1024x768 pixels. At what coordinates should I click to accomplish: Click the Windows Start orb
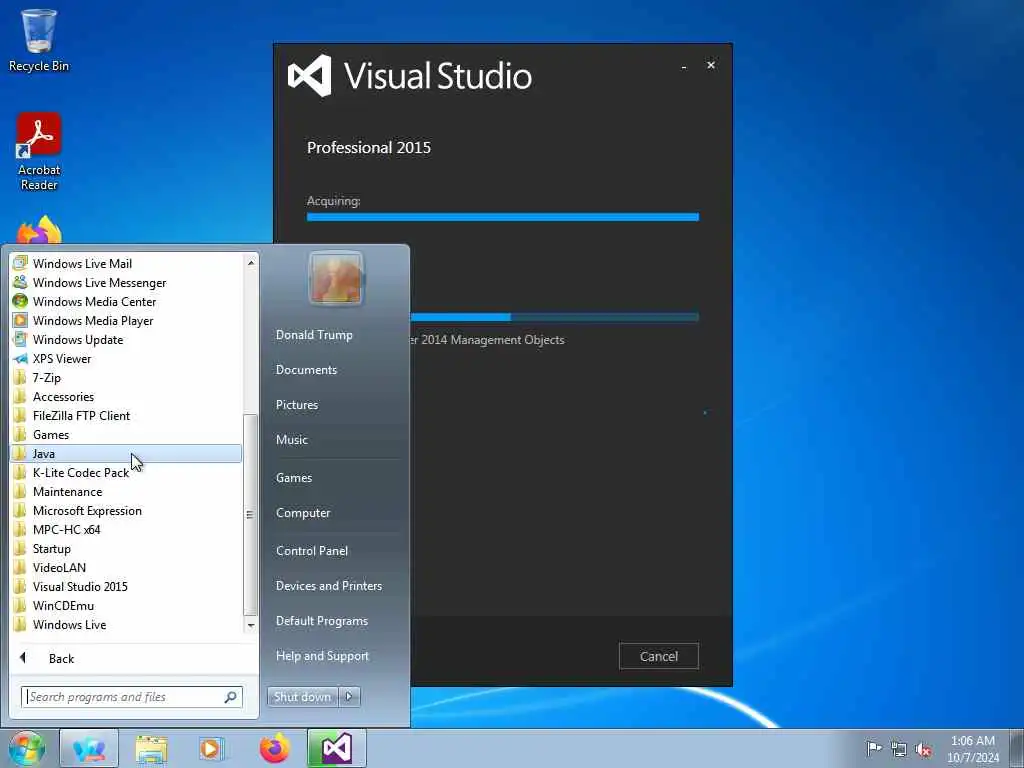click(27, 748)
